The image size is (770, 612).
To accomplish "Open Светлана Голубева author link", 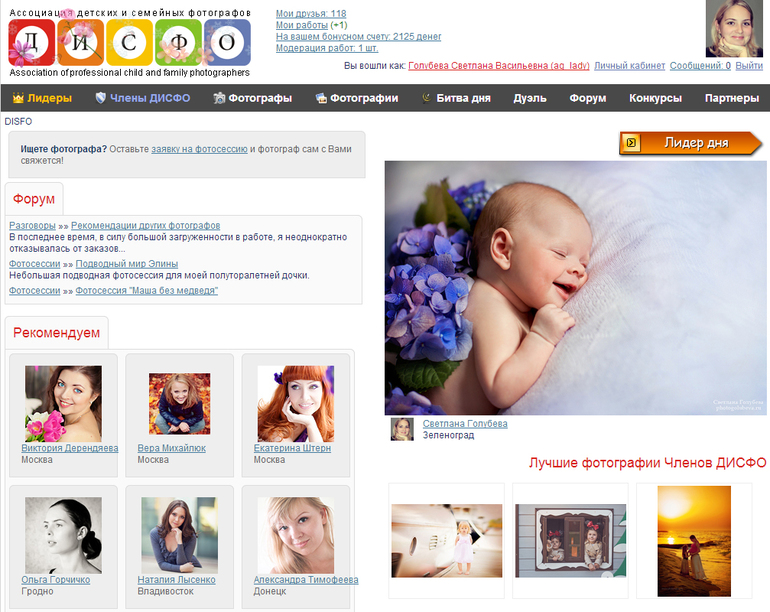I will point(465,423).
